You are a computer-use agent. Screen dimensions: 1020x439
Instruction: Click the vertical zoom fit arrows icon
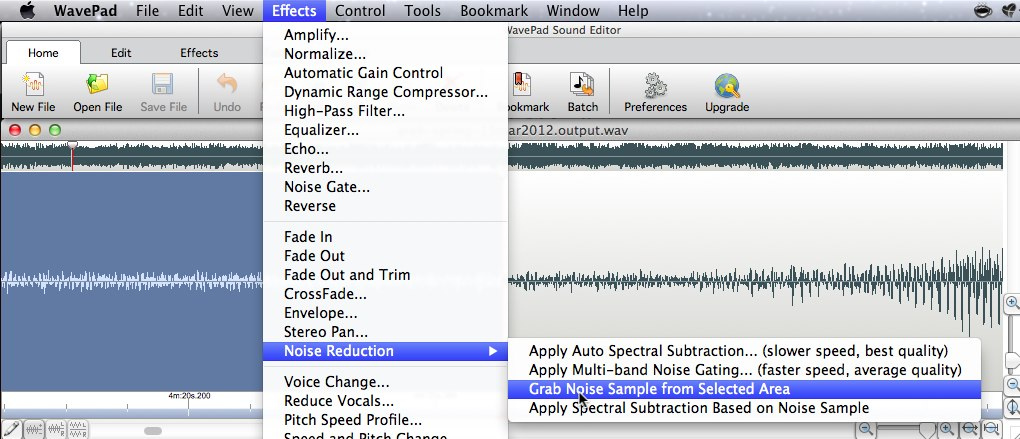pyautogui.click(x=1013, y=408)
